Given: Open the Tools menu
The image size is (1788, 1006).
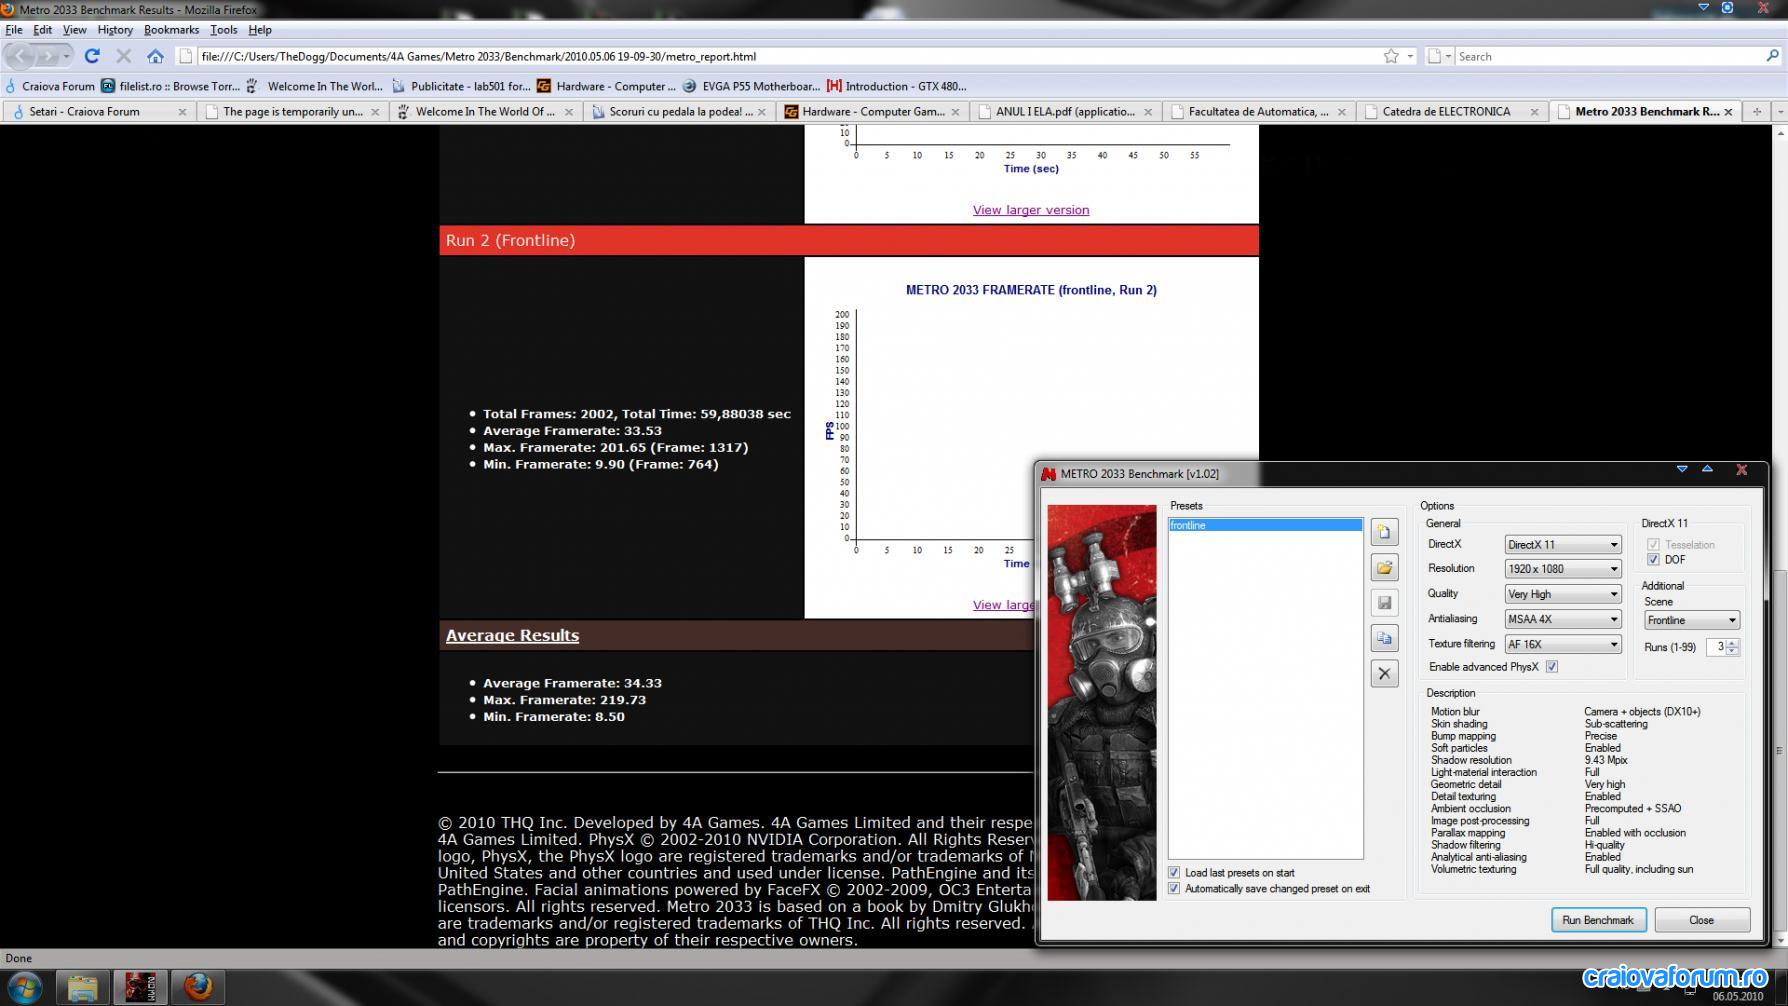Looking at the screenshot, I should pyautogui.click(x=224, y=30).
